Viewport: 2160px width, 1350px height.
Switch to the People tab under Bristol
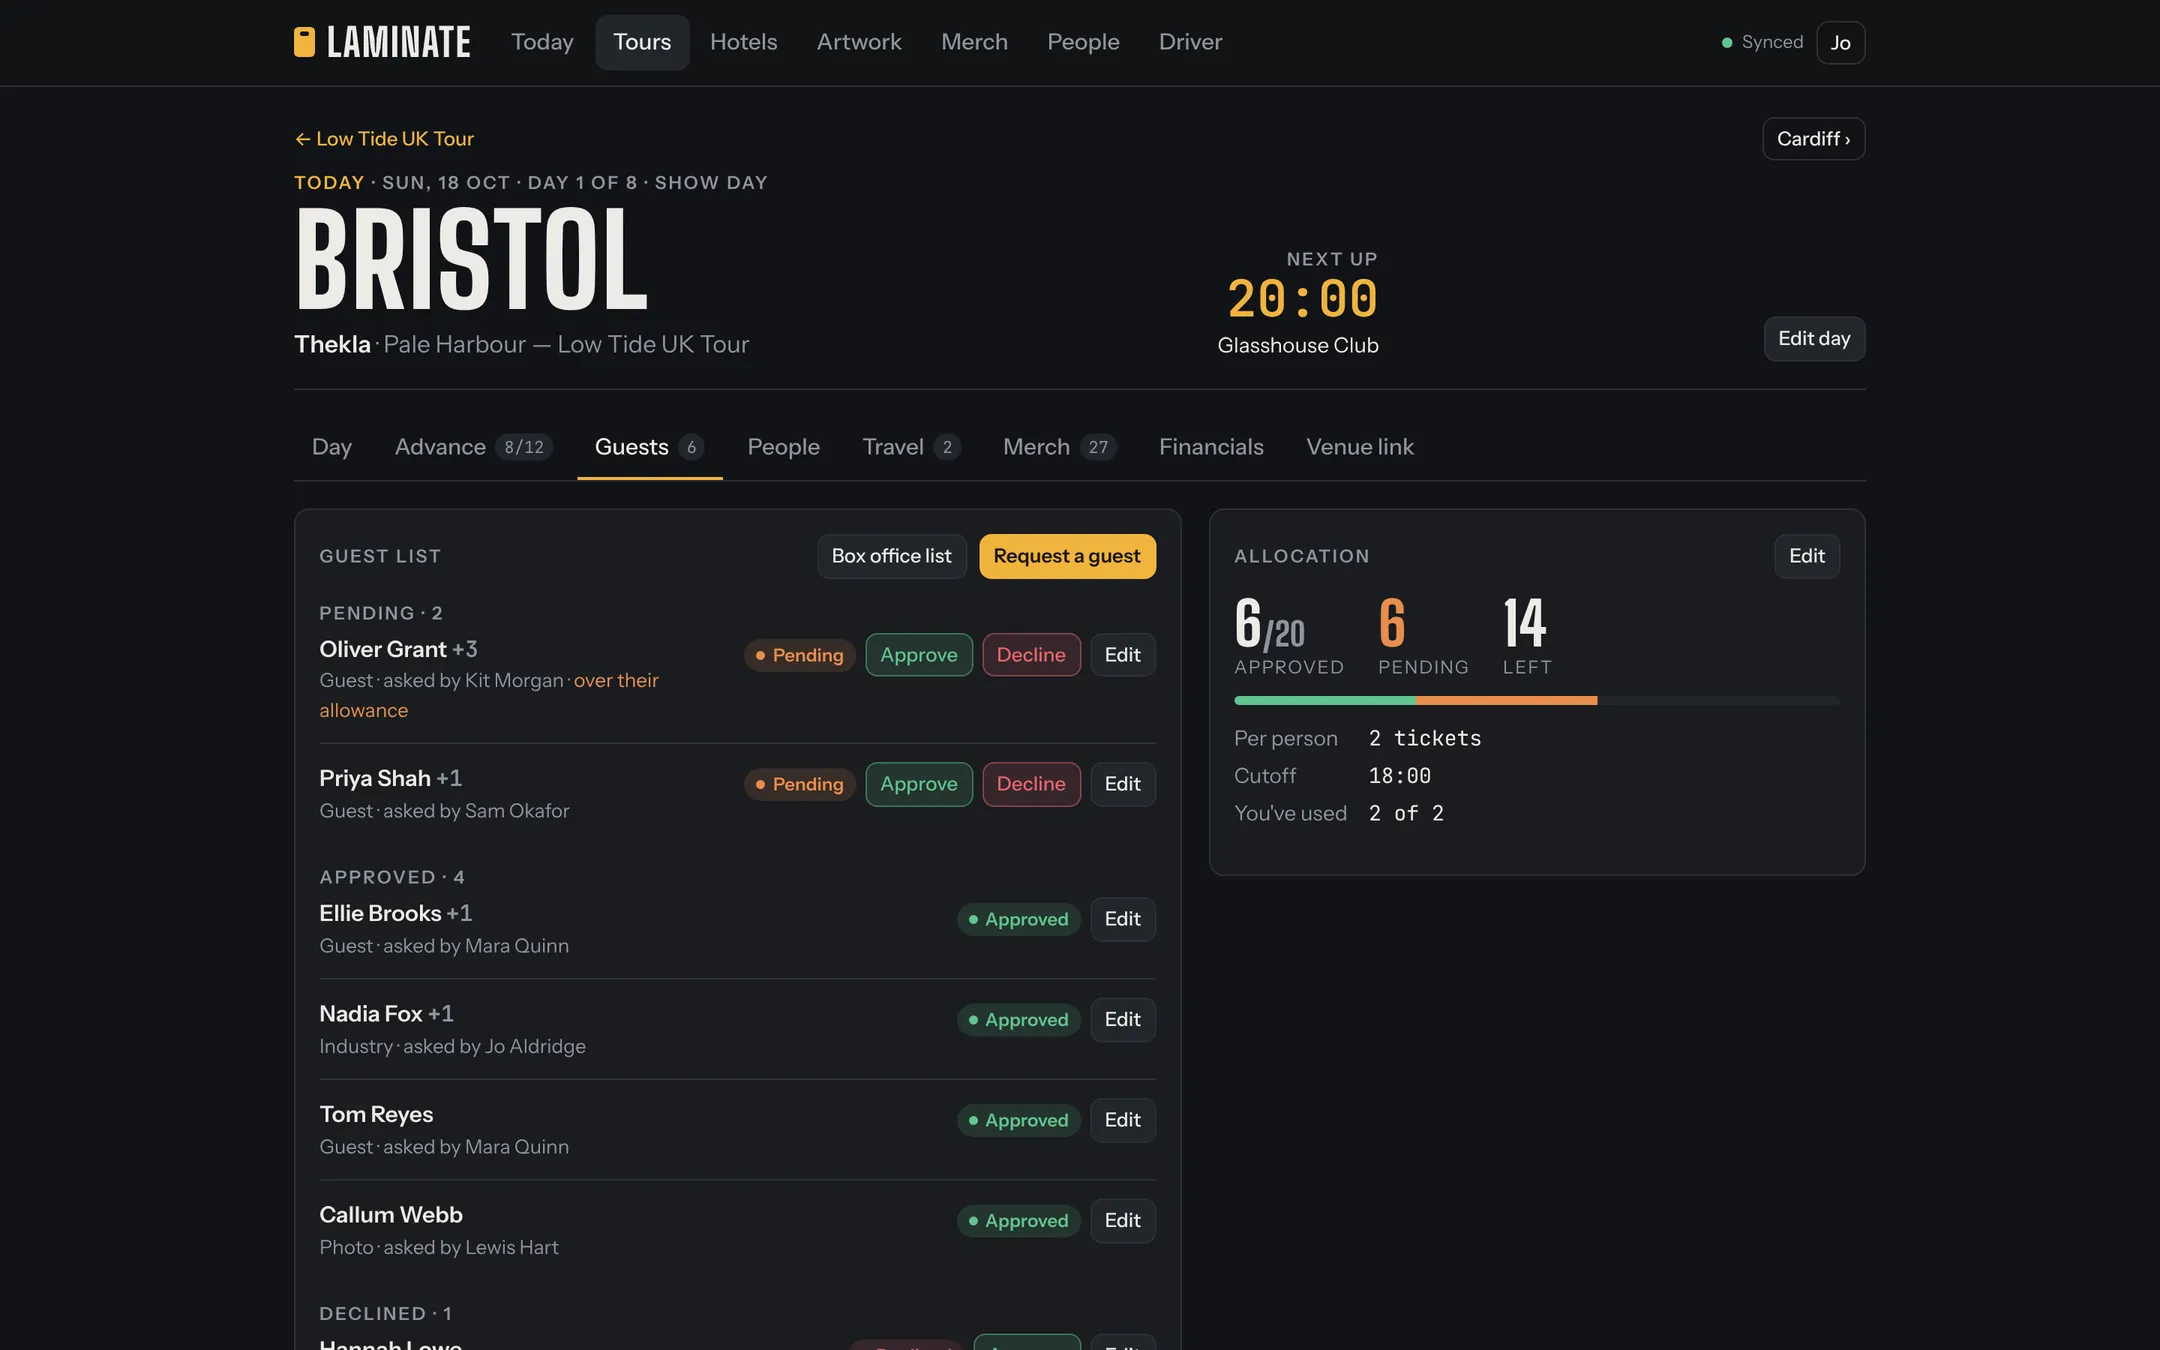click(x=783, y=447)
